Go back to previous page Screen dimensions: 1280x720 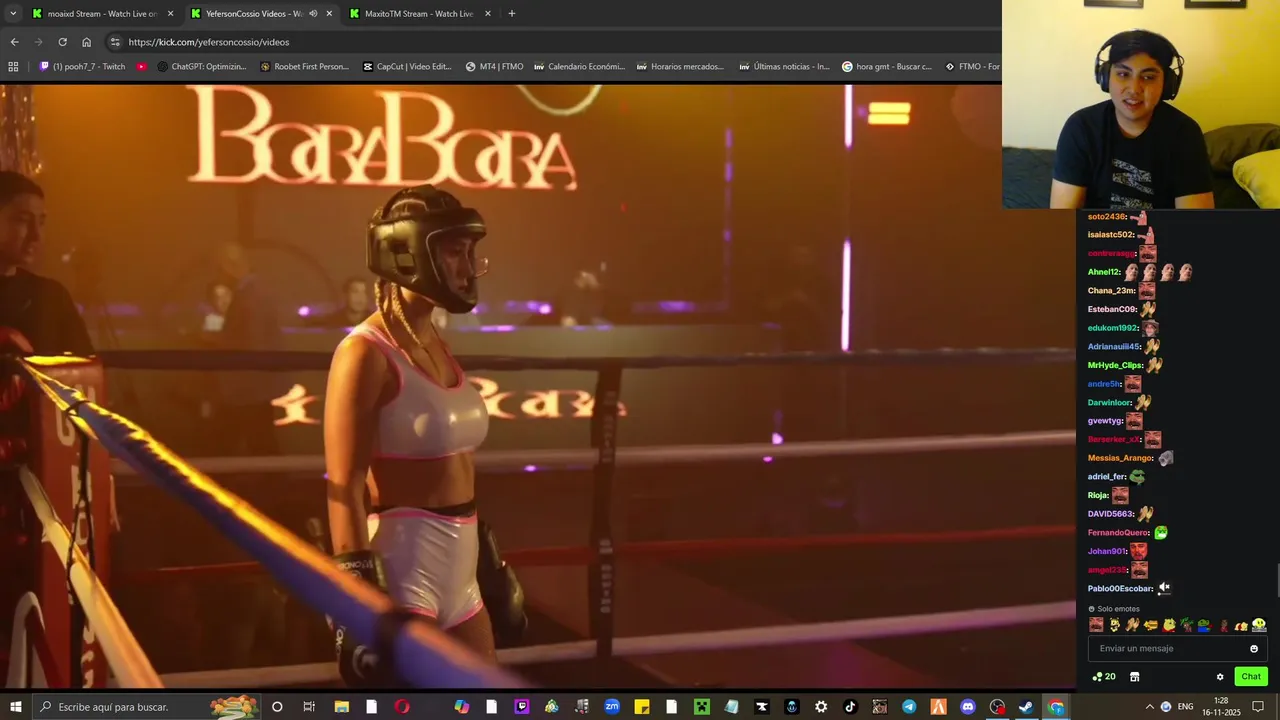click(x=14, y=42)
